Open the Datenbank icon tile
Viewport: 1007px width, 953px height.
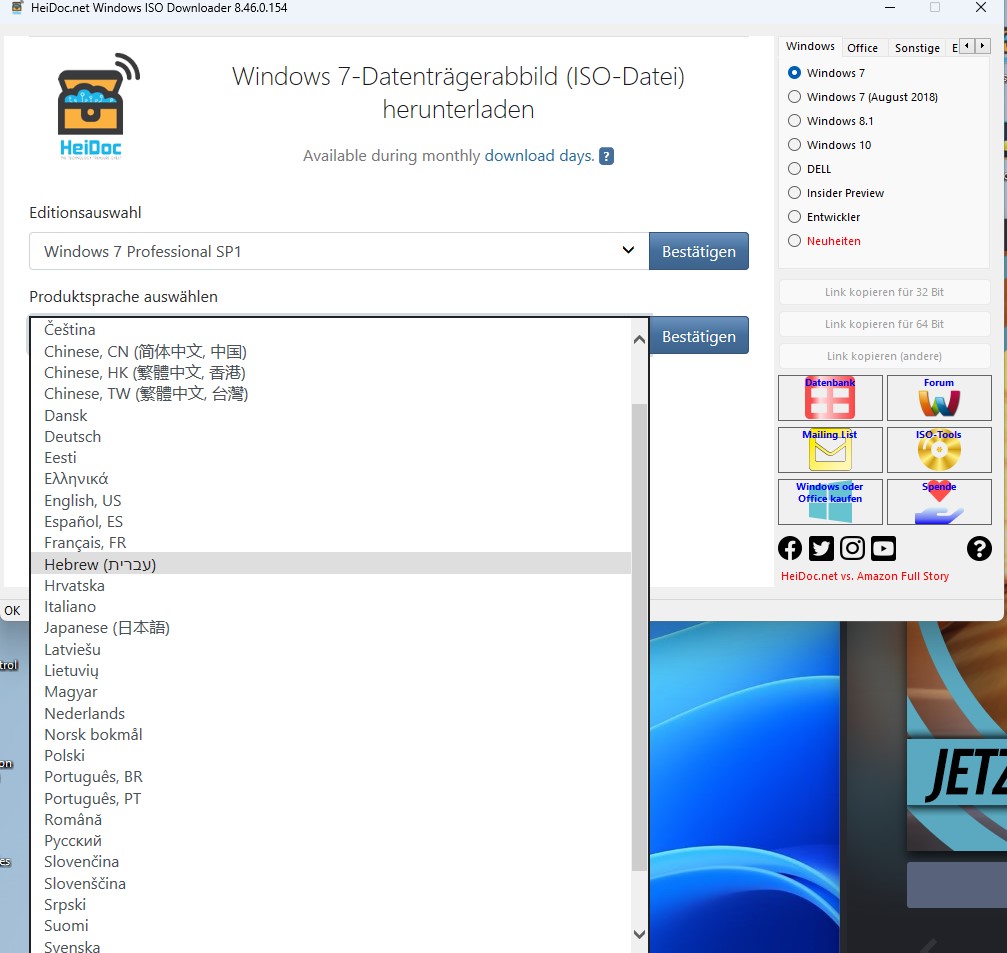830,398
